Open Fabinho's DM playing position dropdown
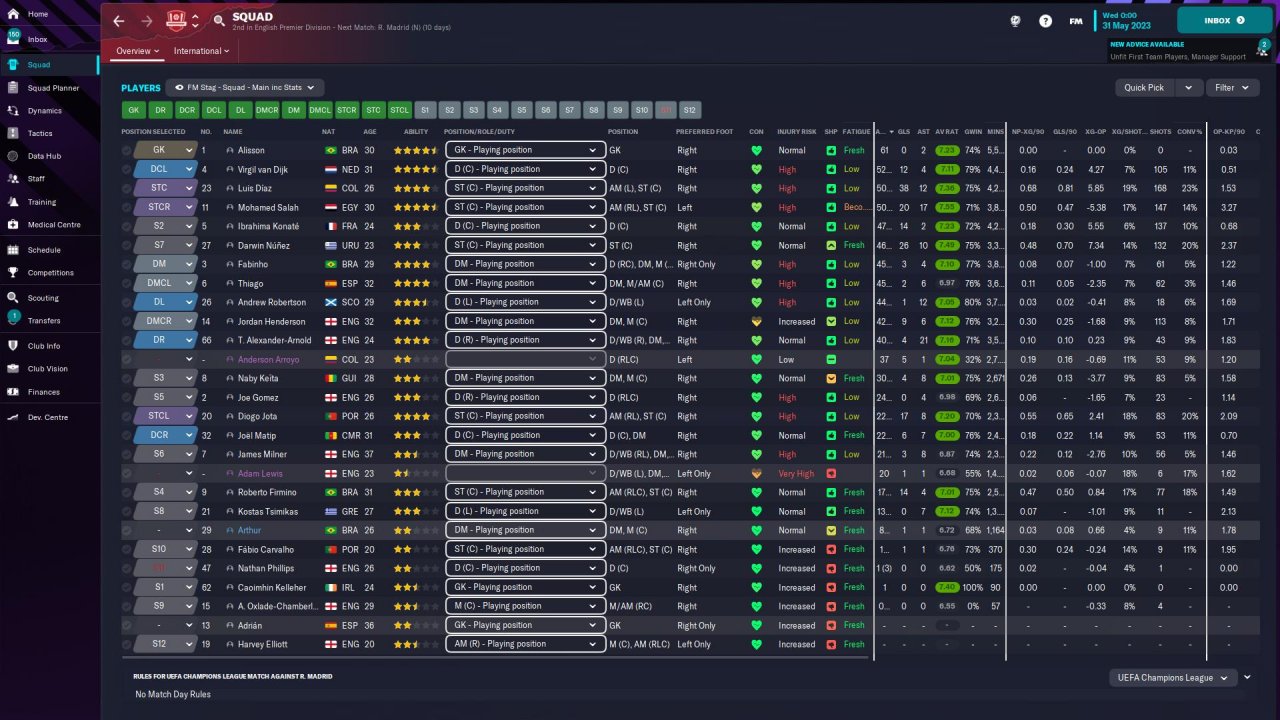The image size is (1280, 720). (x=526, y=264)
